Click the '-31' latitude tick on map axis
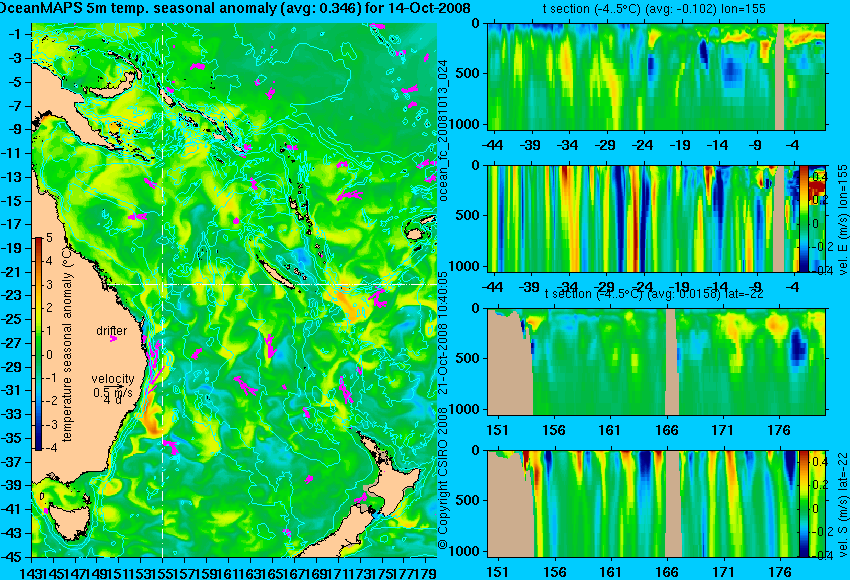This screenshot has width=850, height=580. pos(12,391)
